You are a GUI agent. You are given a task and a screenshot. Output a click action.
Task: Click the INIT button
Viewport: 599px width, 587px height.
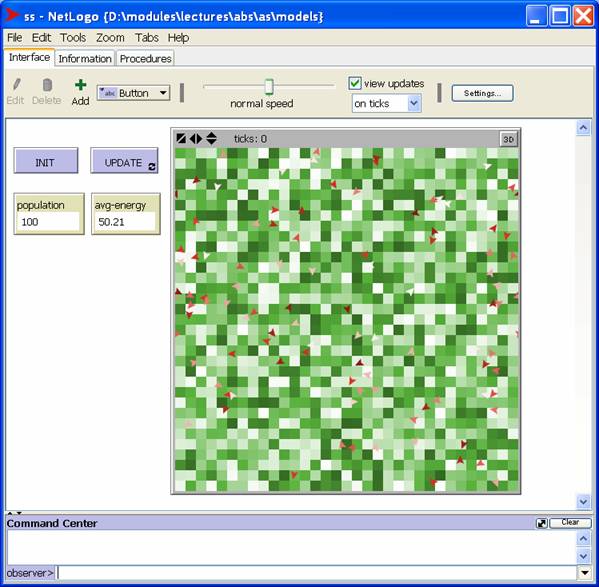pyautogui.click(x=46, y=161)
